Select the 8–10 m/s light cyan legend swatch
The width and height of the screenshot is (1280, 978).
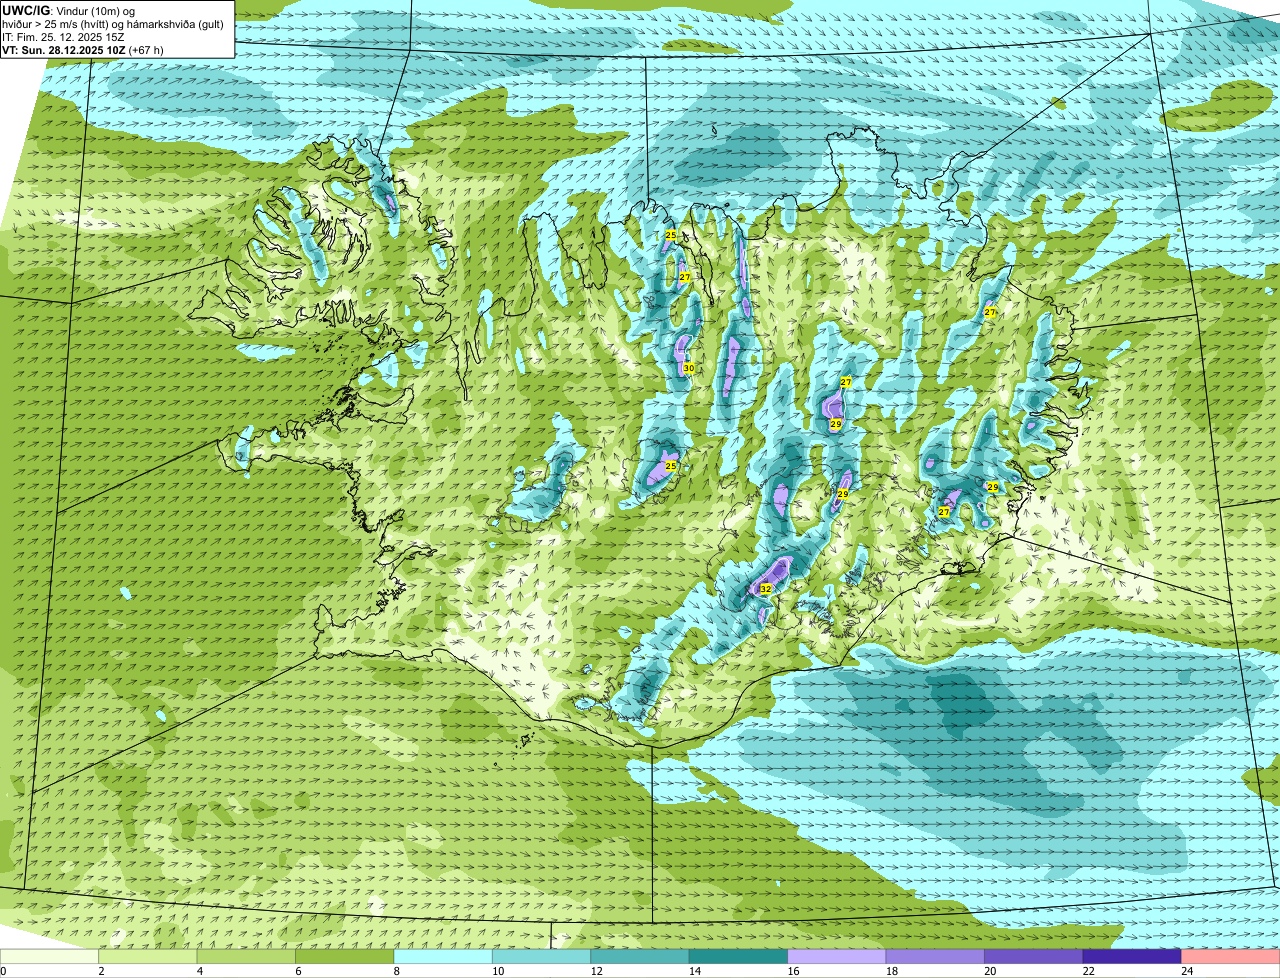[443, 957]
